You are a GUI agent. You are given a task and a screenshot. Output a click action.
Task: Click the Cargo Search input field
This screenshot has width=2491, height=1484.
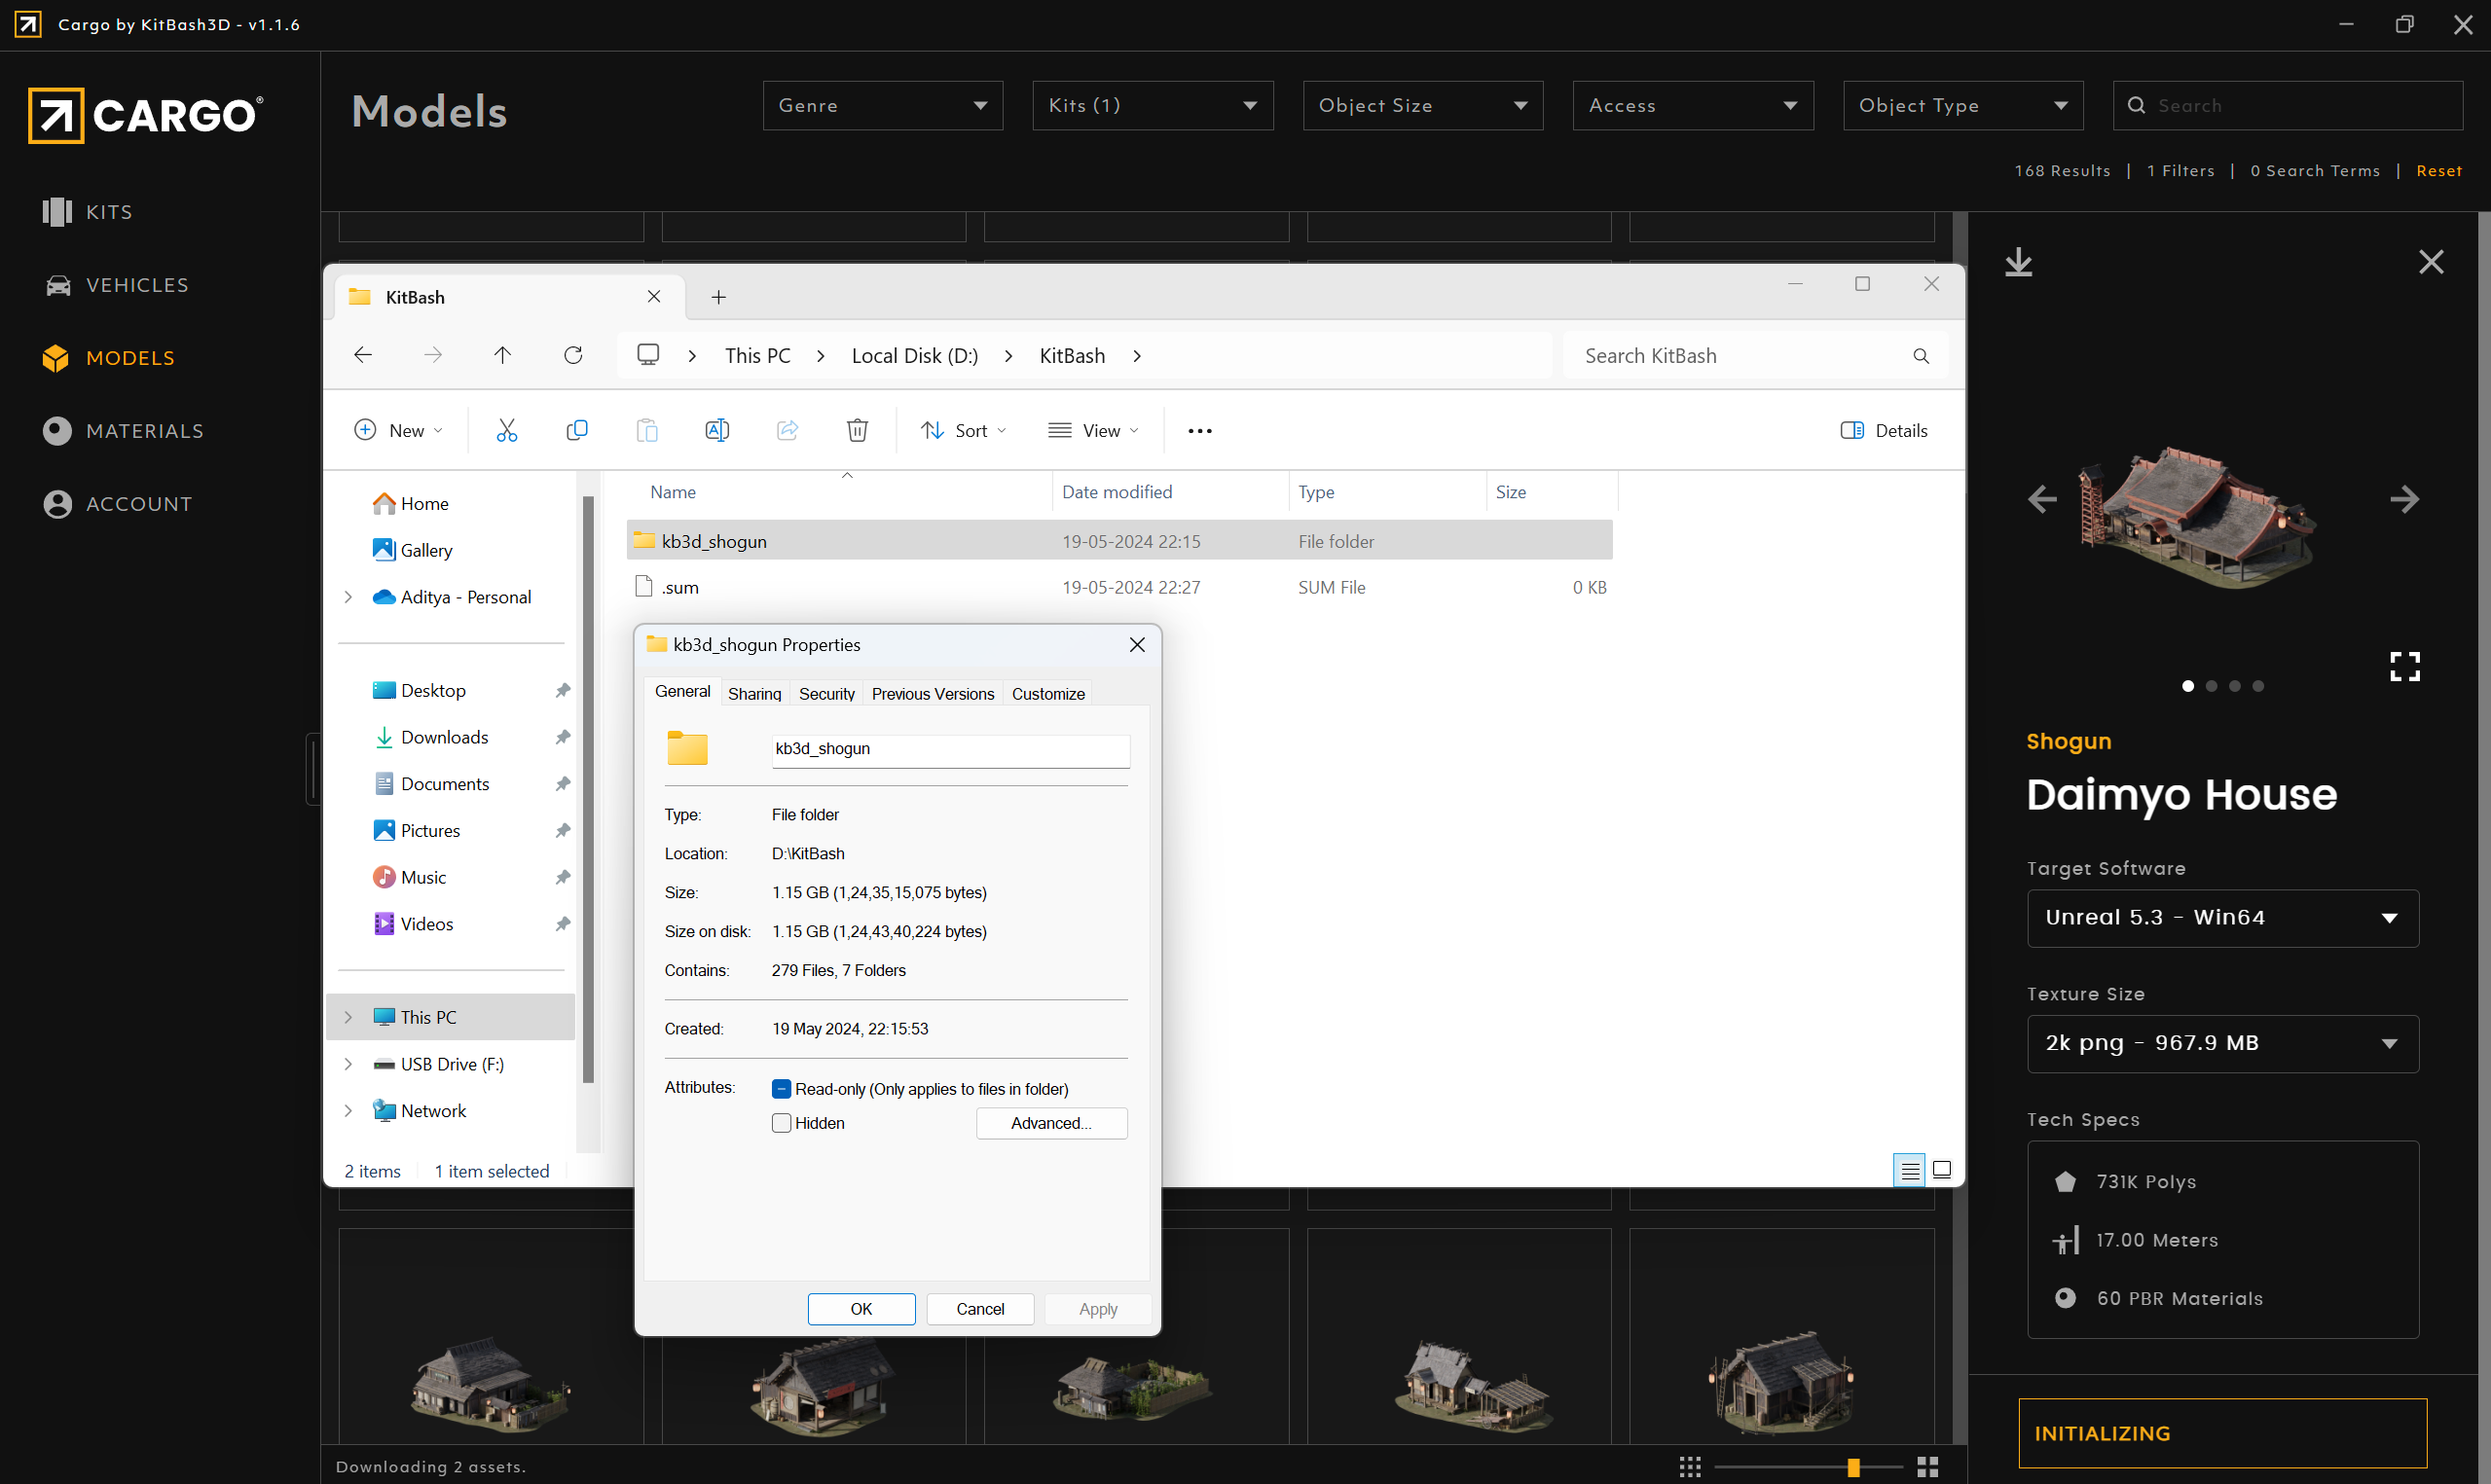tap(2287, 105)
